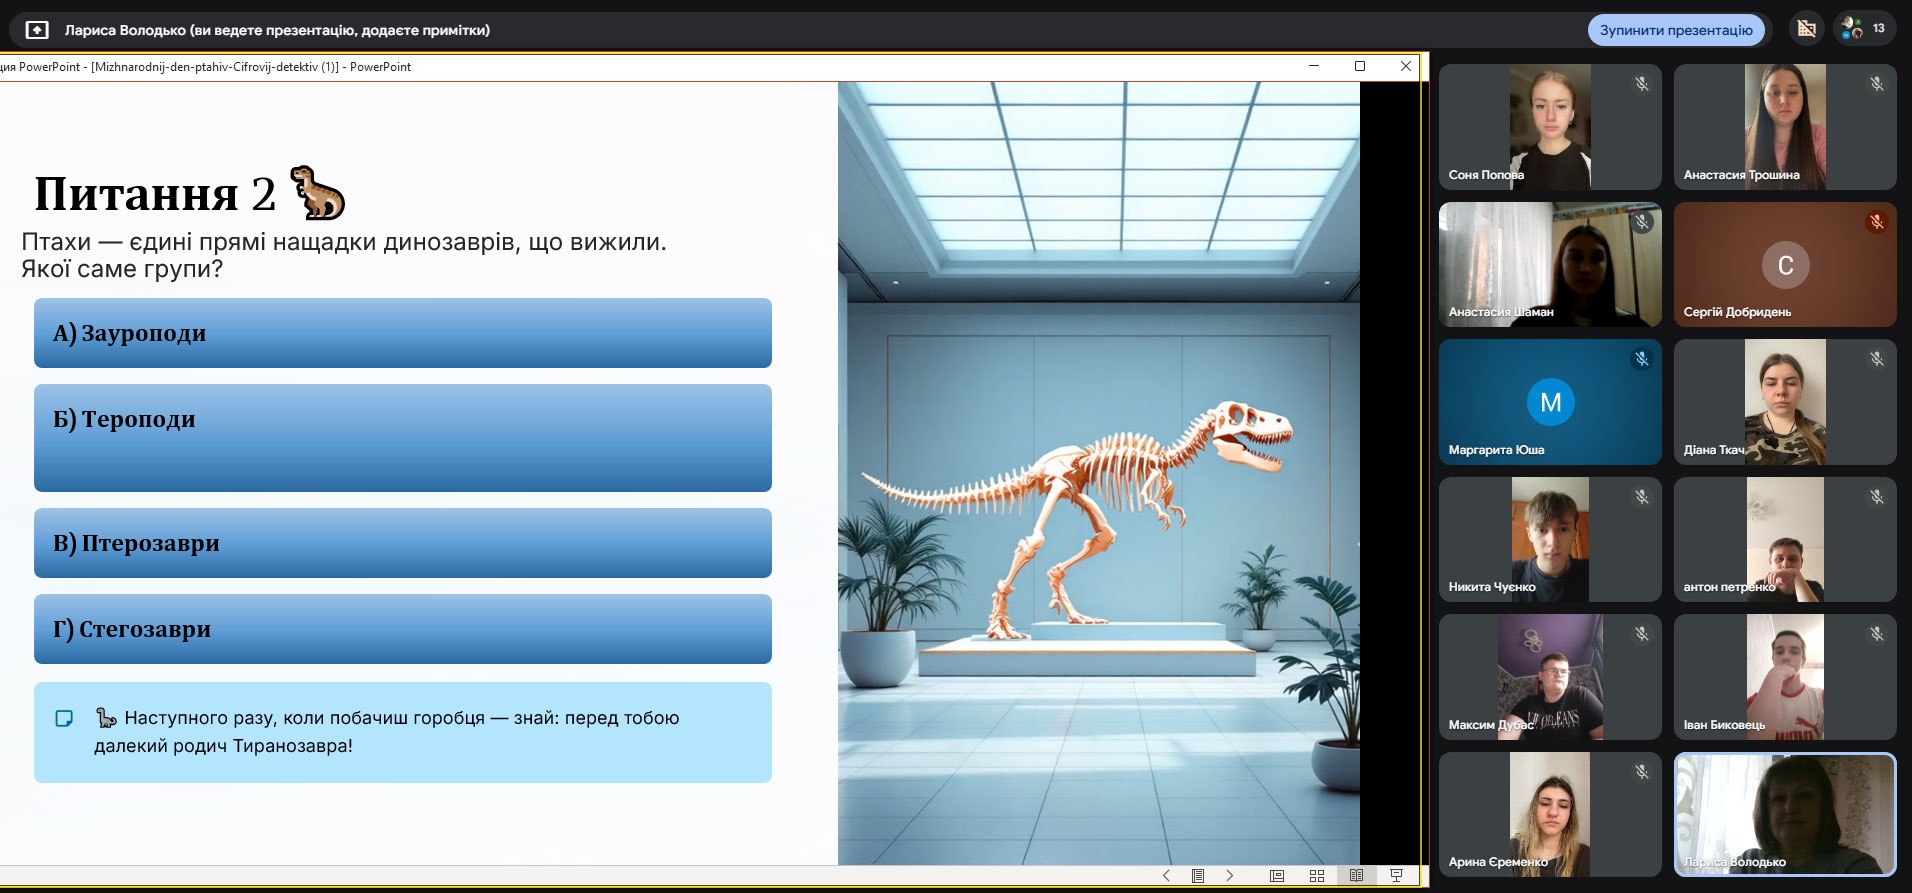Click Зупинити презентацію button
The image size is (1912, 893).
[x=1676, y=30]
